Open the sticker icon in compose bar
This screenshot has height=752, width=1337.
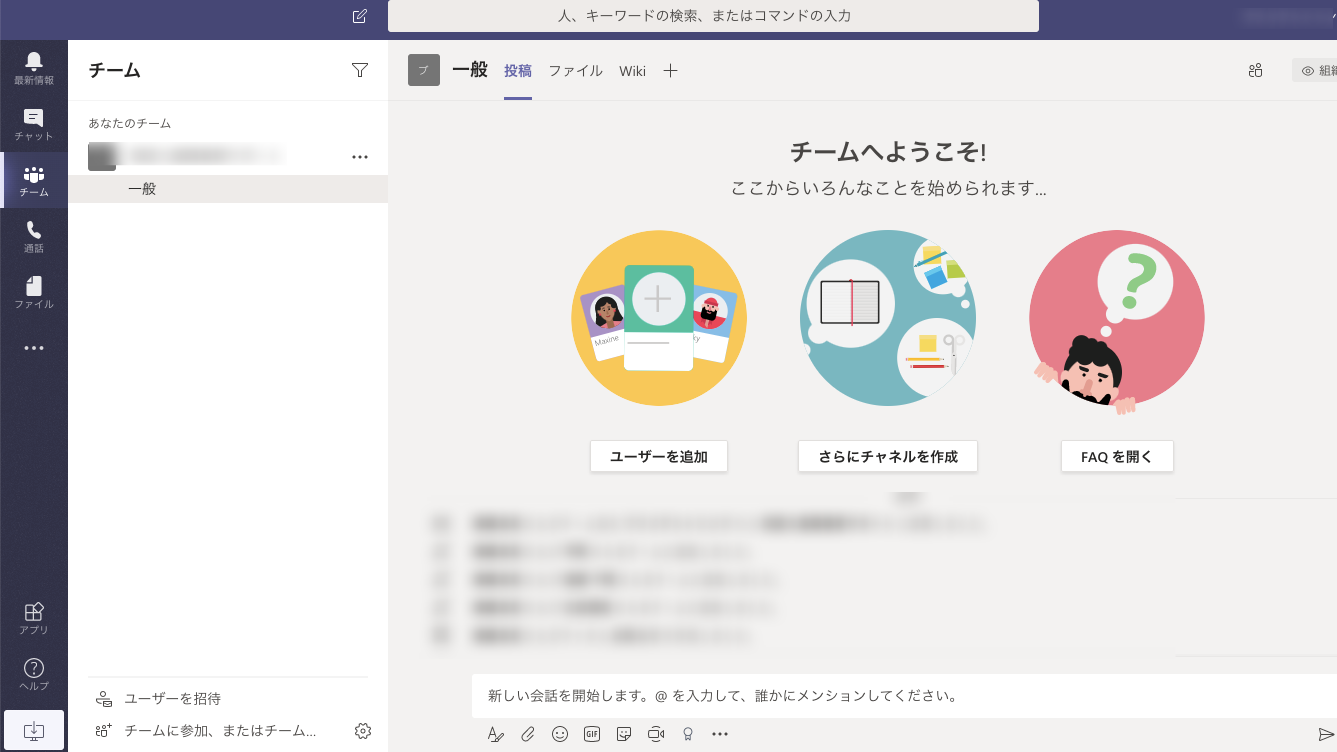pos(624,734)
